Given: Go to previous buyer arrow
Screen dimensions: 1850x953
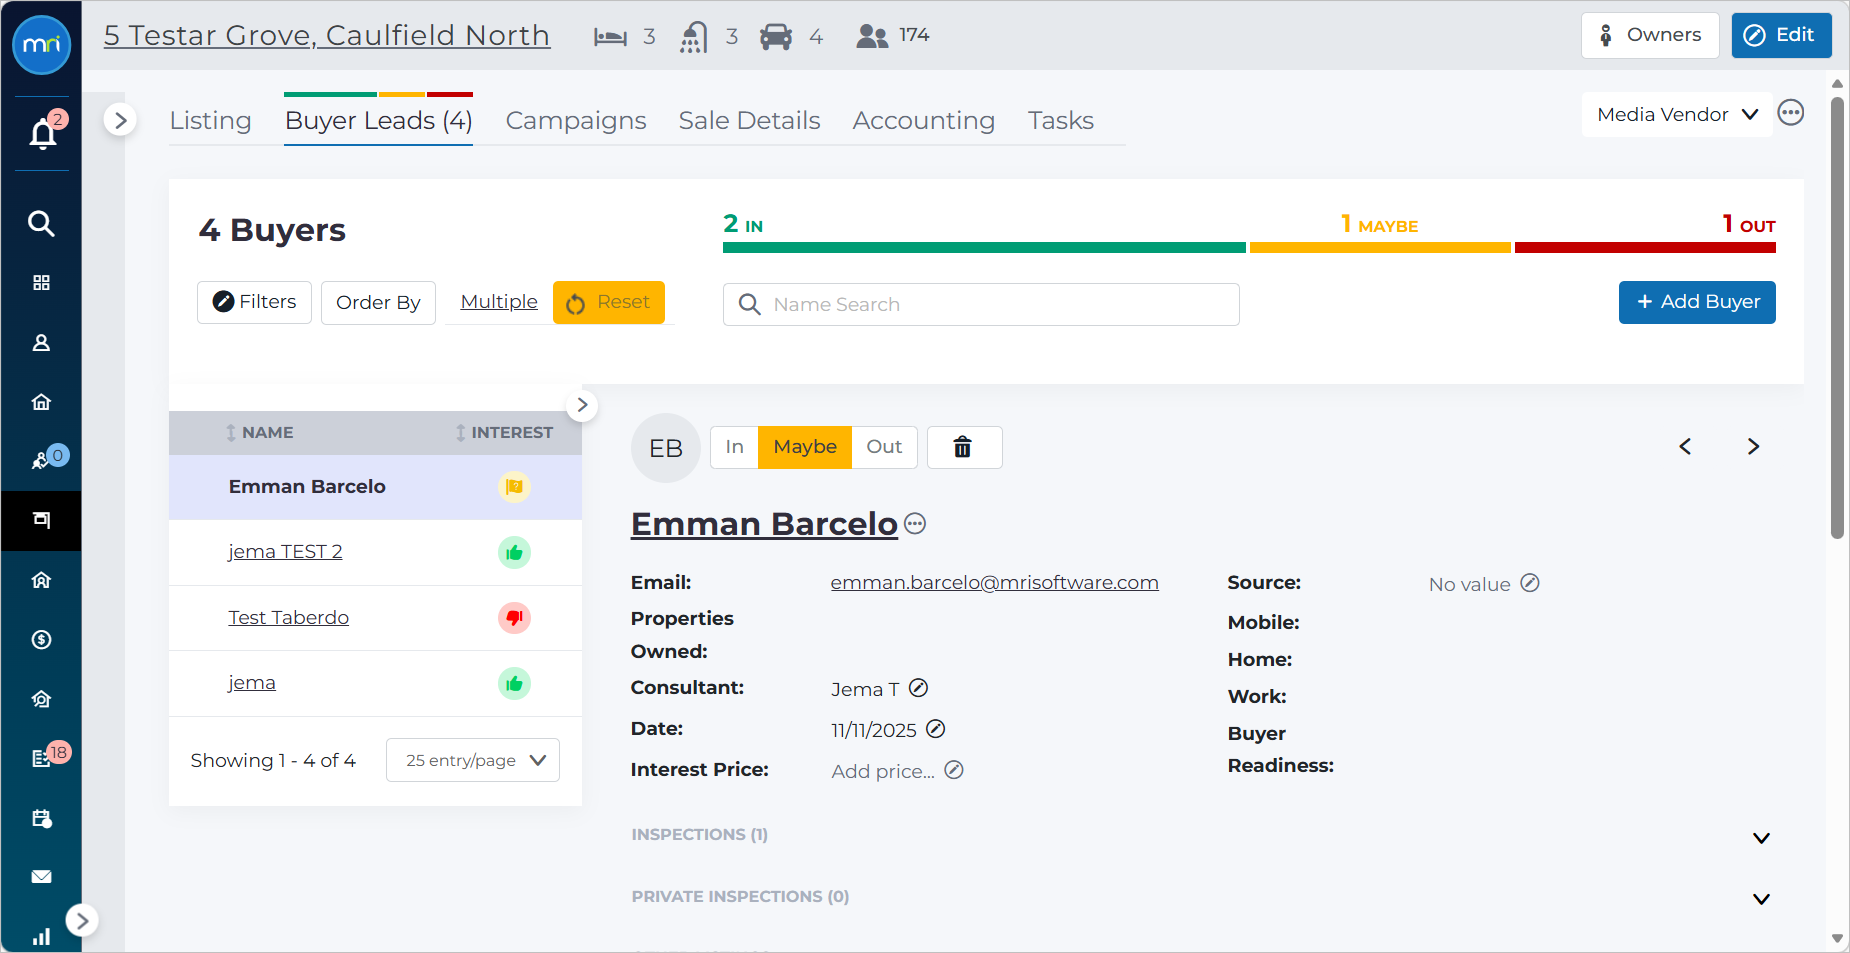Looking at the screenshot, I should tap(1685, 447).
